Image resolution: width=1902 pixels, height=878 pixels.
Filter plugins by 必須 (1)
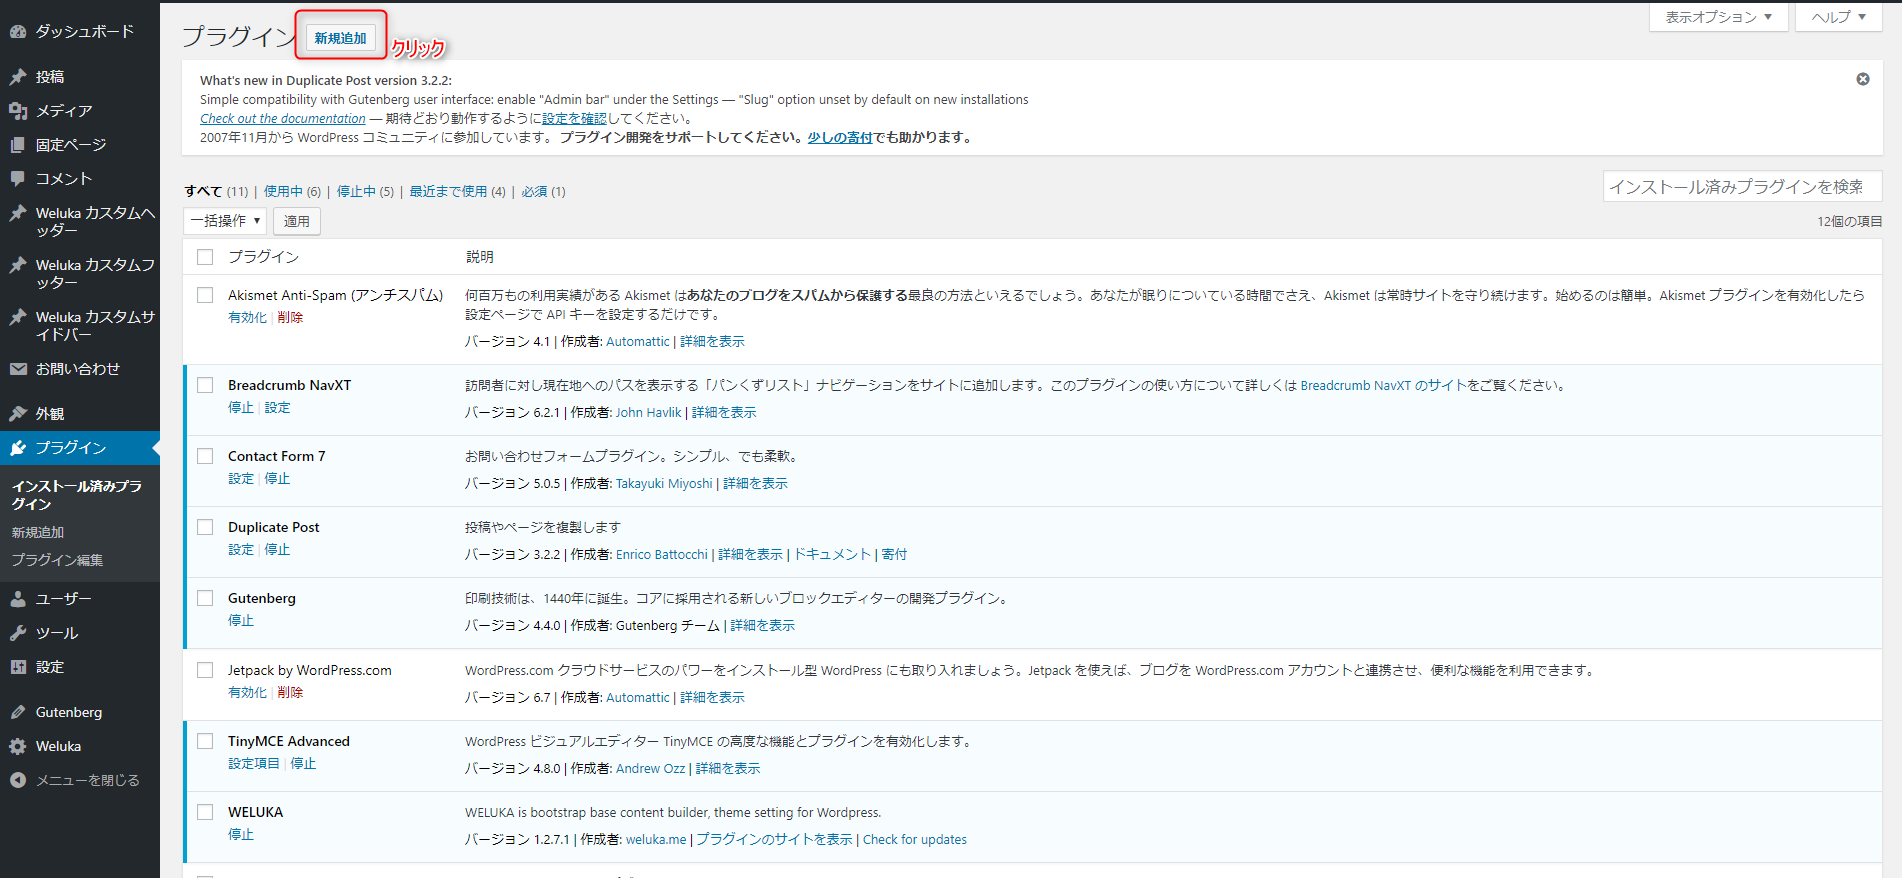(543, 192)
